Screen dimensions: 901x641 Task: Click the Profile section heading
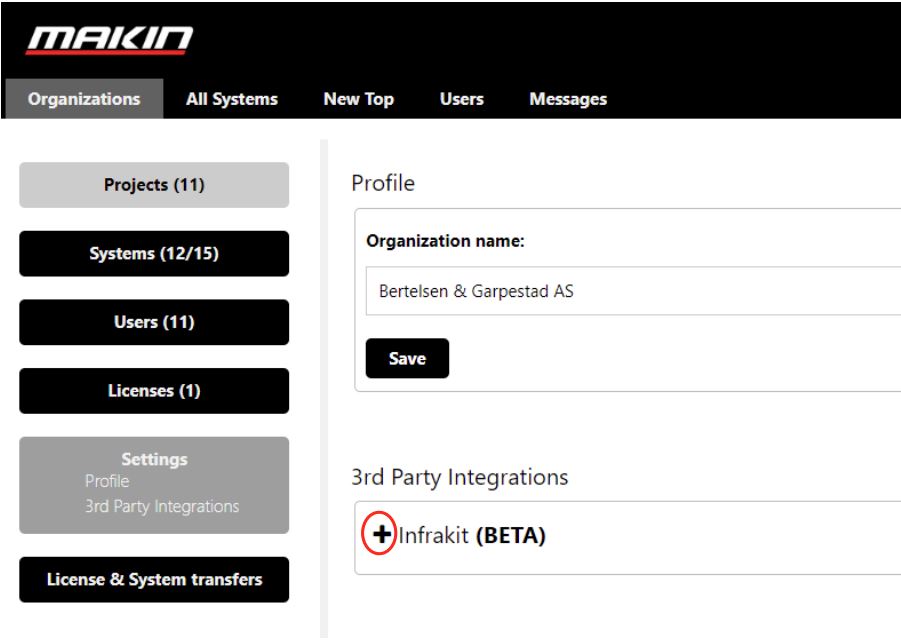tap(383, 183)
